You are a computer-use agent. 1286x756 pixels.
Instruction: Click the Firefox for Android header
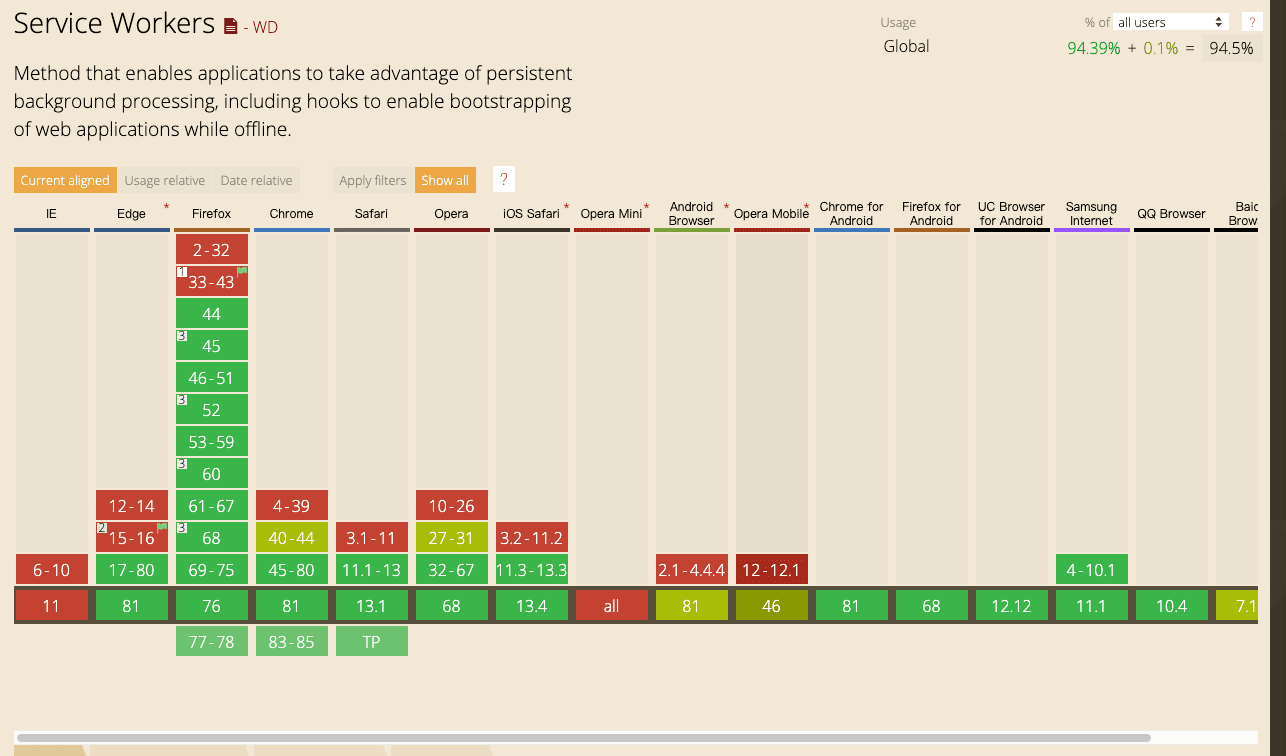[932, 214]
